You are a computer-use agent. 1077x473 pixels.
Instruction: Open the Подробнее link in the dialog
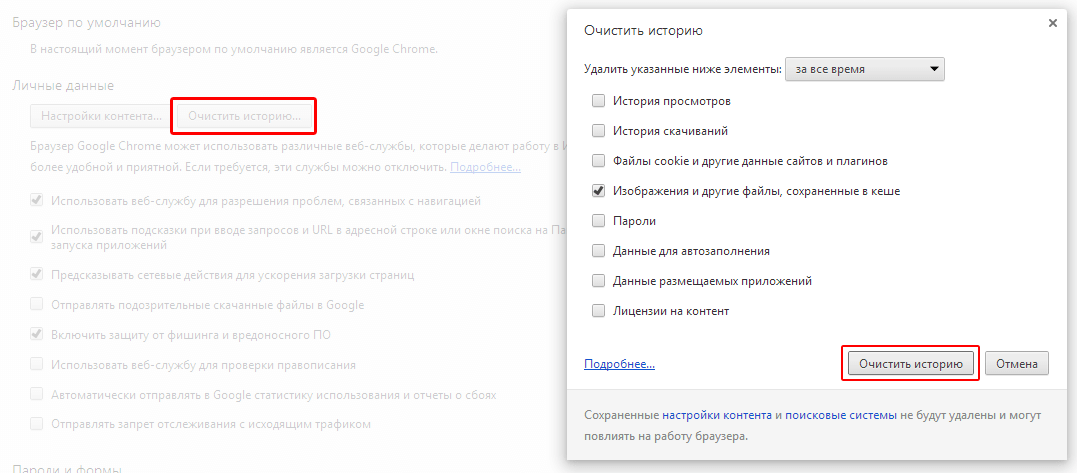[619, 364]
